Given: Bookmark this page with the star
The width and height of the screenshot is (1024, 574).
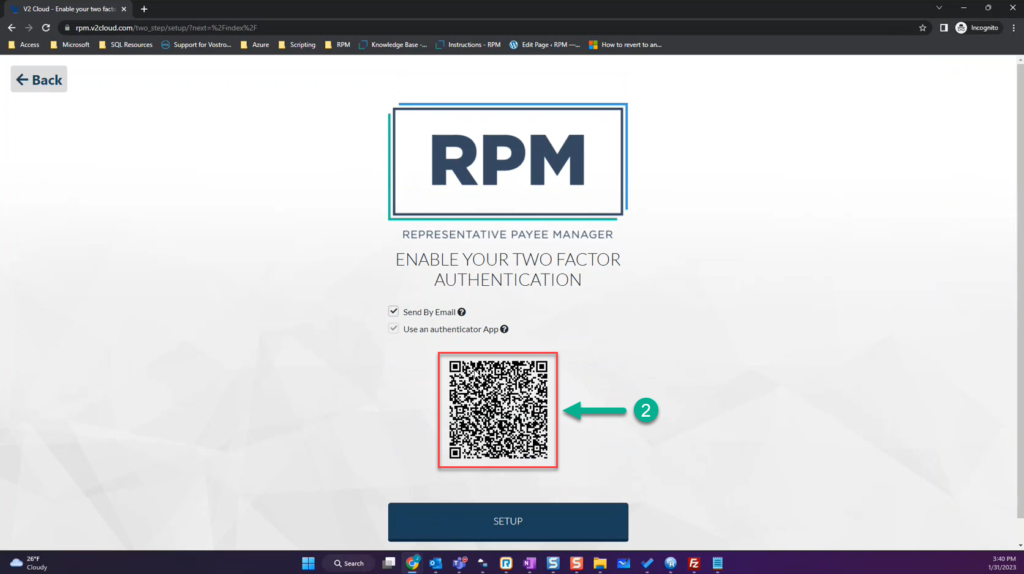Looking at the screenshot, I should [x=922, y=28].
